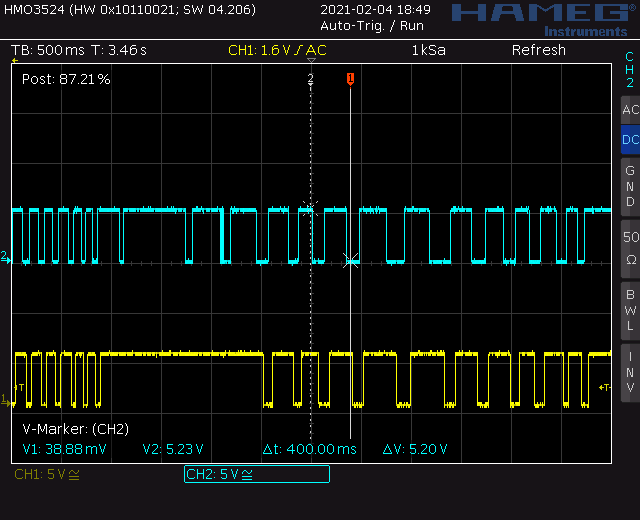Click the Δt: 400.00 ms measurement
Image resolution: width=640 pixels, height=520 pixels.
(310, 449)
